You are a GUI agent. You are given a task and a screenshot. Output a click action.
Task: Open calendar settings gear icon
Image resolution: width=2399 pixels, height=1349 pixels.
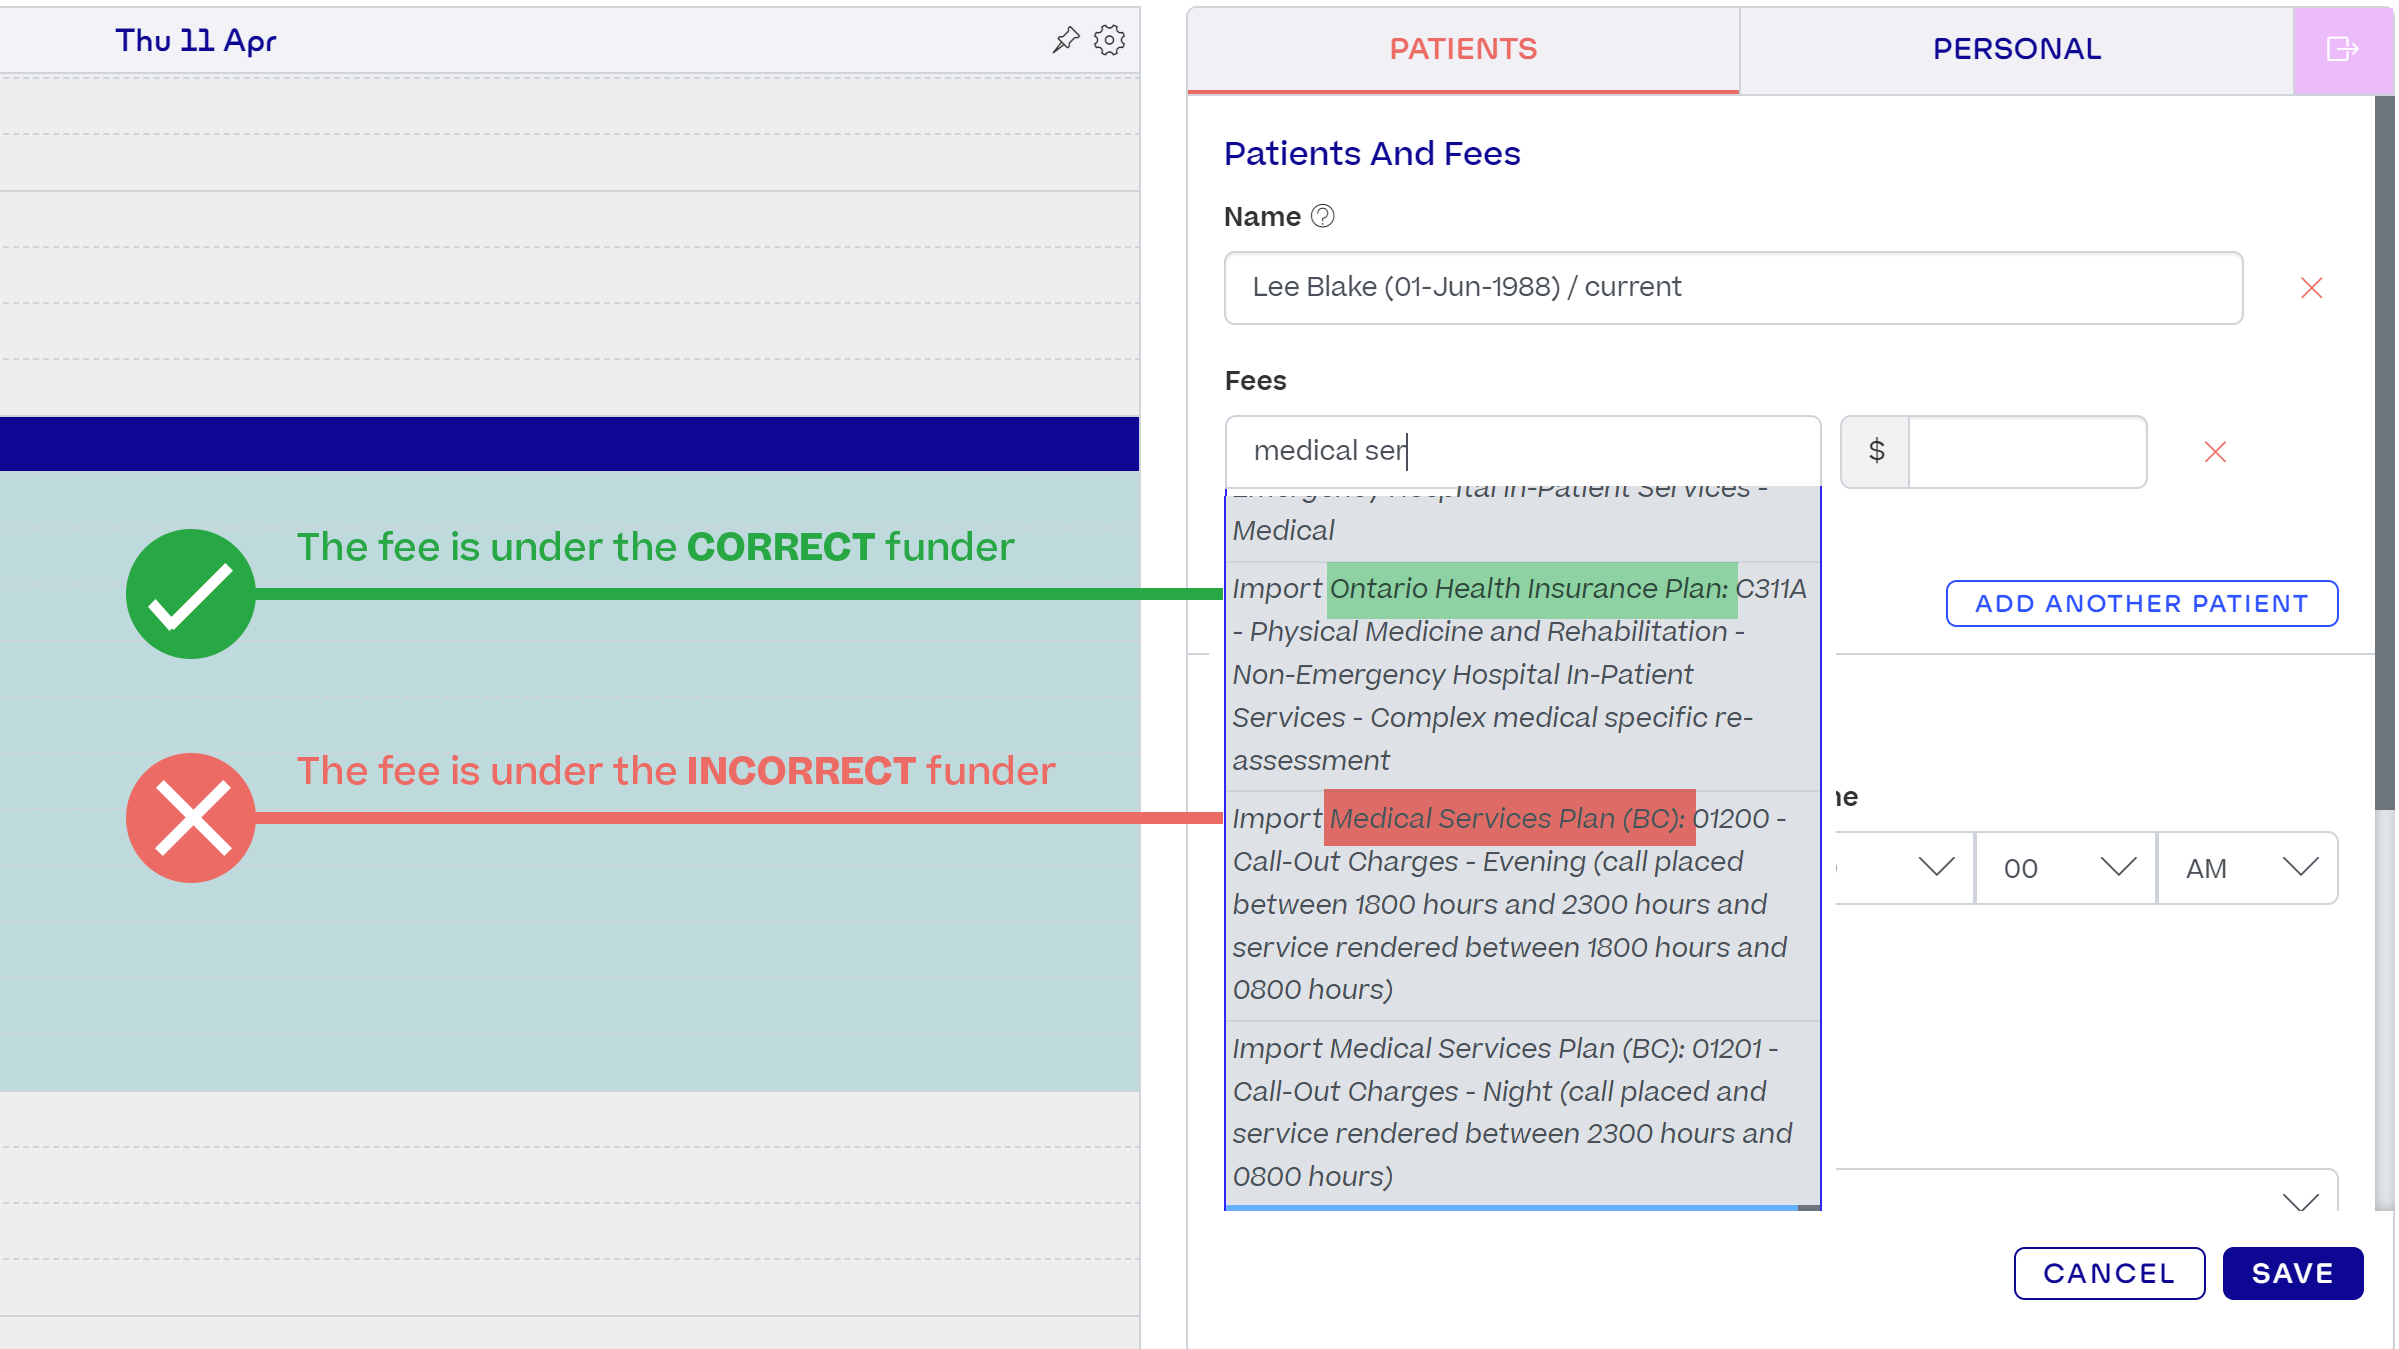[x=1109, y=40]
